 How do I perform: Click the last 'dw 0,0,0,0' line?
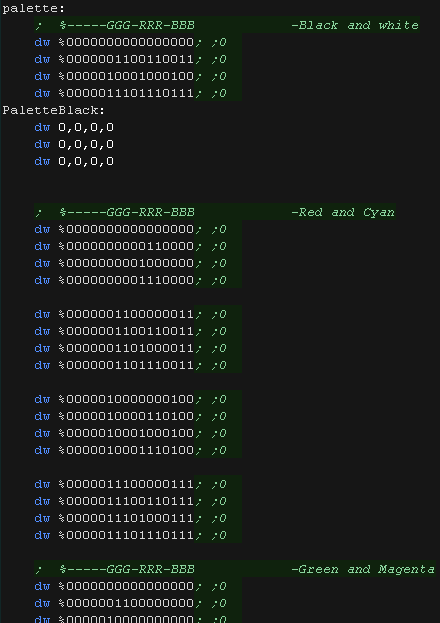(74, 161)
